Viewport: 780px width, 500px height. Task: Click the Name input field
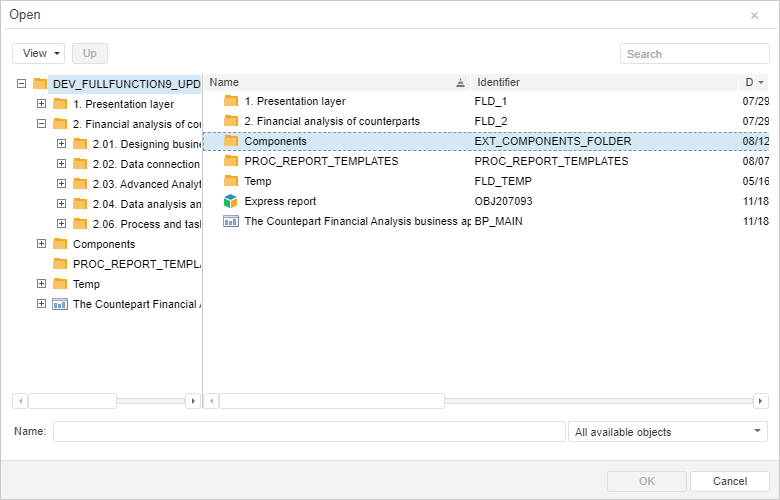click(x=309, y=432)
